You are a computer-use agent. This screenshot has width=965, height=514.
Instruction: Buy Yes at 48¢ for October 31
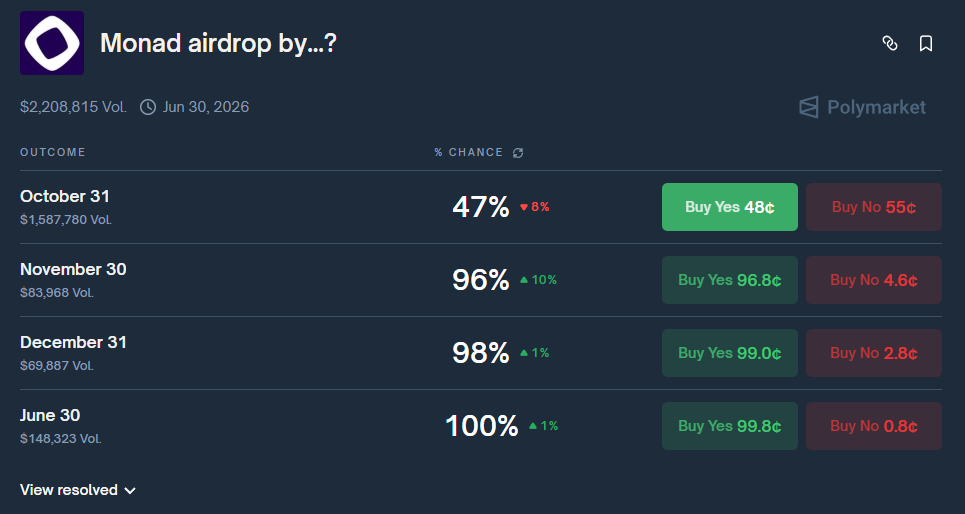point(729,207)
